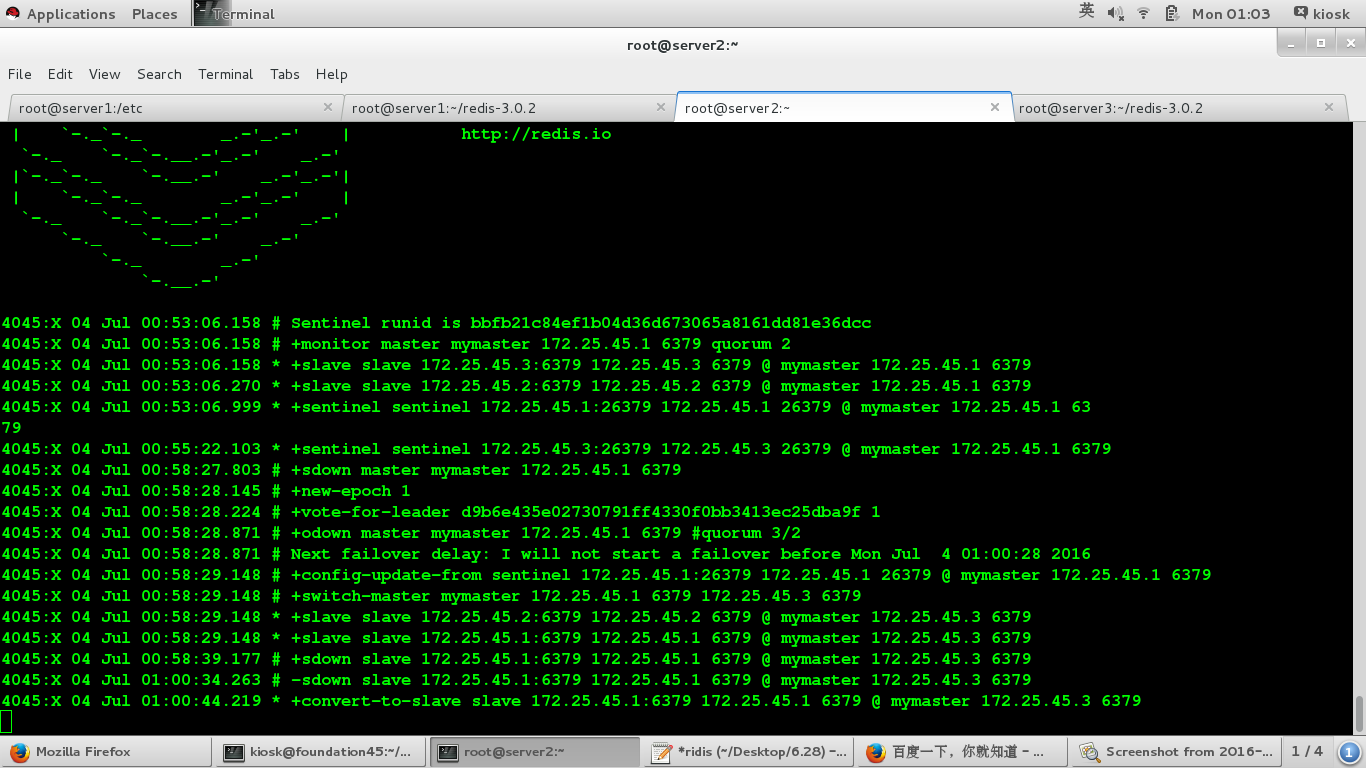1366x768 pixels.
Task: Click the +new-epoch 1 log line
Action: coord(206,491)
